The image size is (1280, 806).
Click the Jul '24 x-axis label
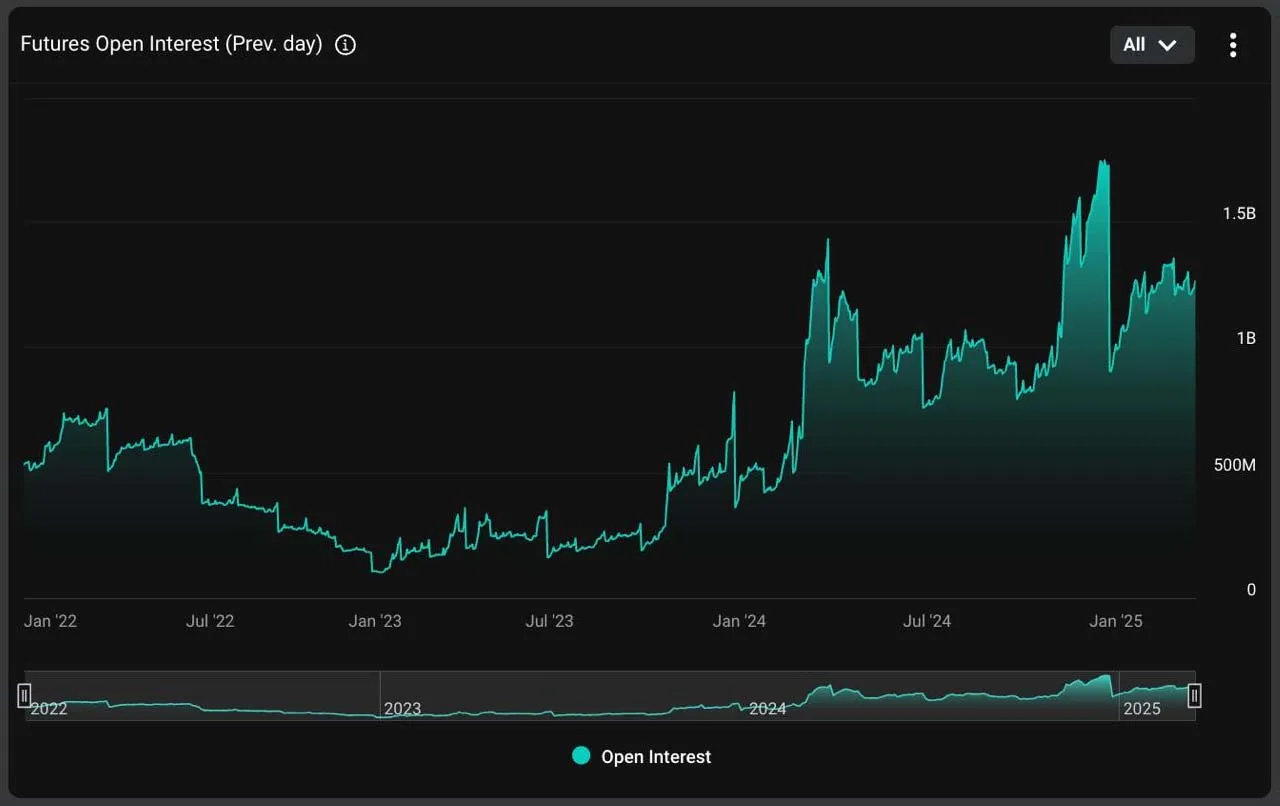point(927,621)
